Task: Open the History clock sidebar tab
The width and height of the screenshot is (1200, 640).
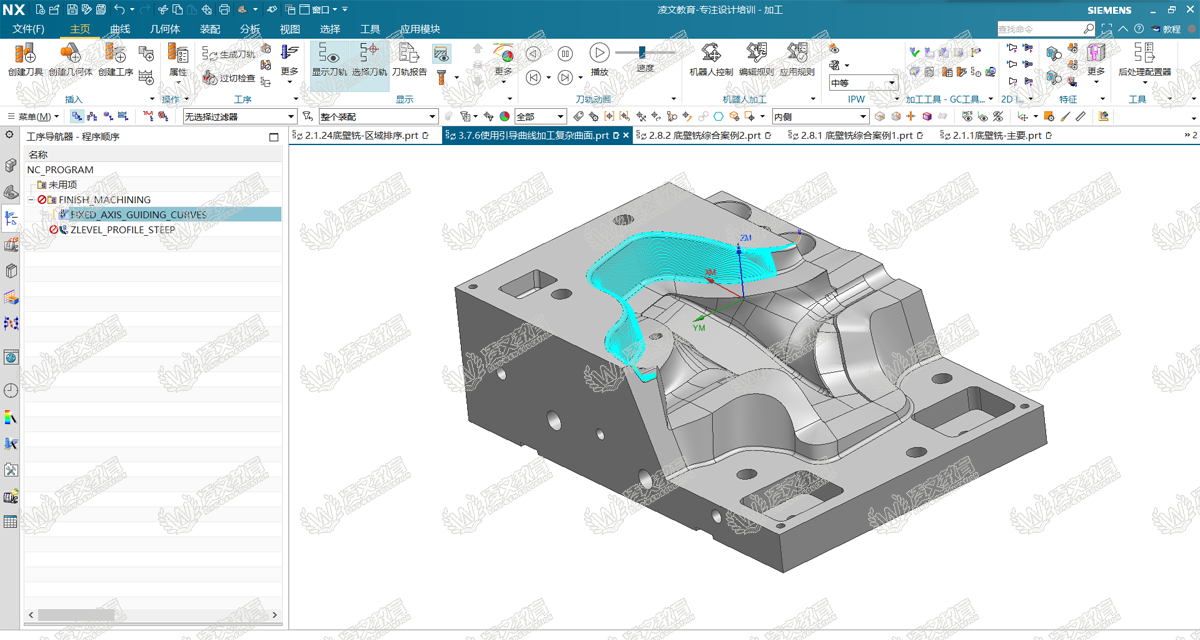Action: tap(11, 390)
